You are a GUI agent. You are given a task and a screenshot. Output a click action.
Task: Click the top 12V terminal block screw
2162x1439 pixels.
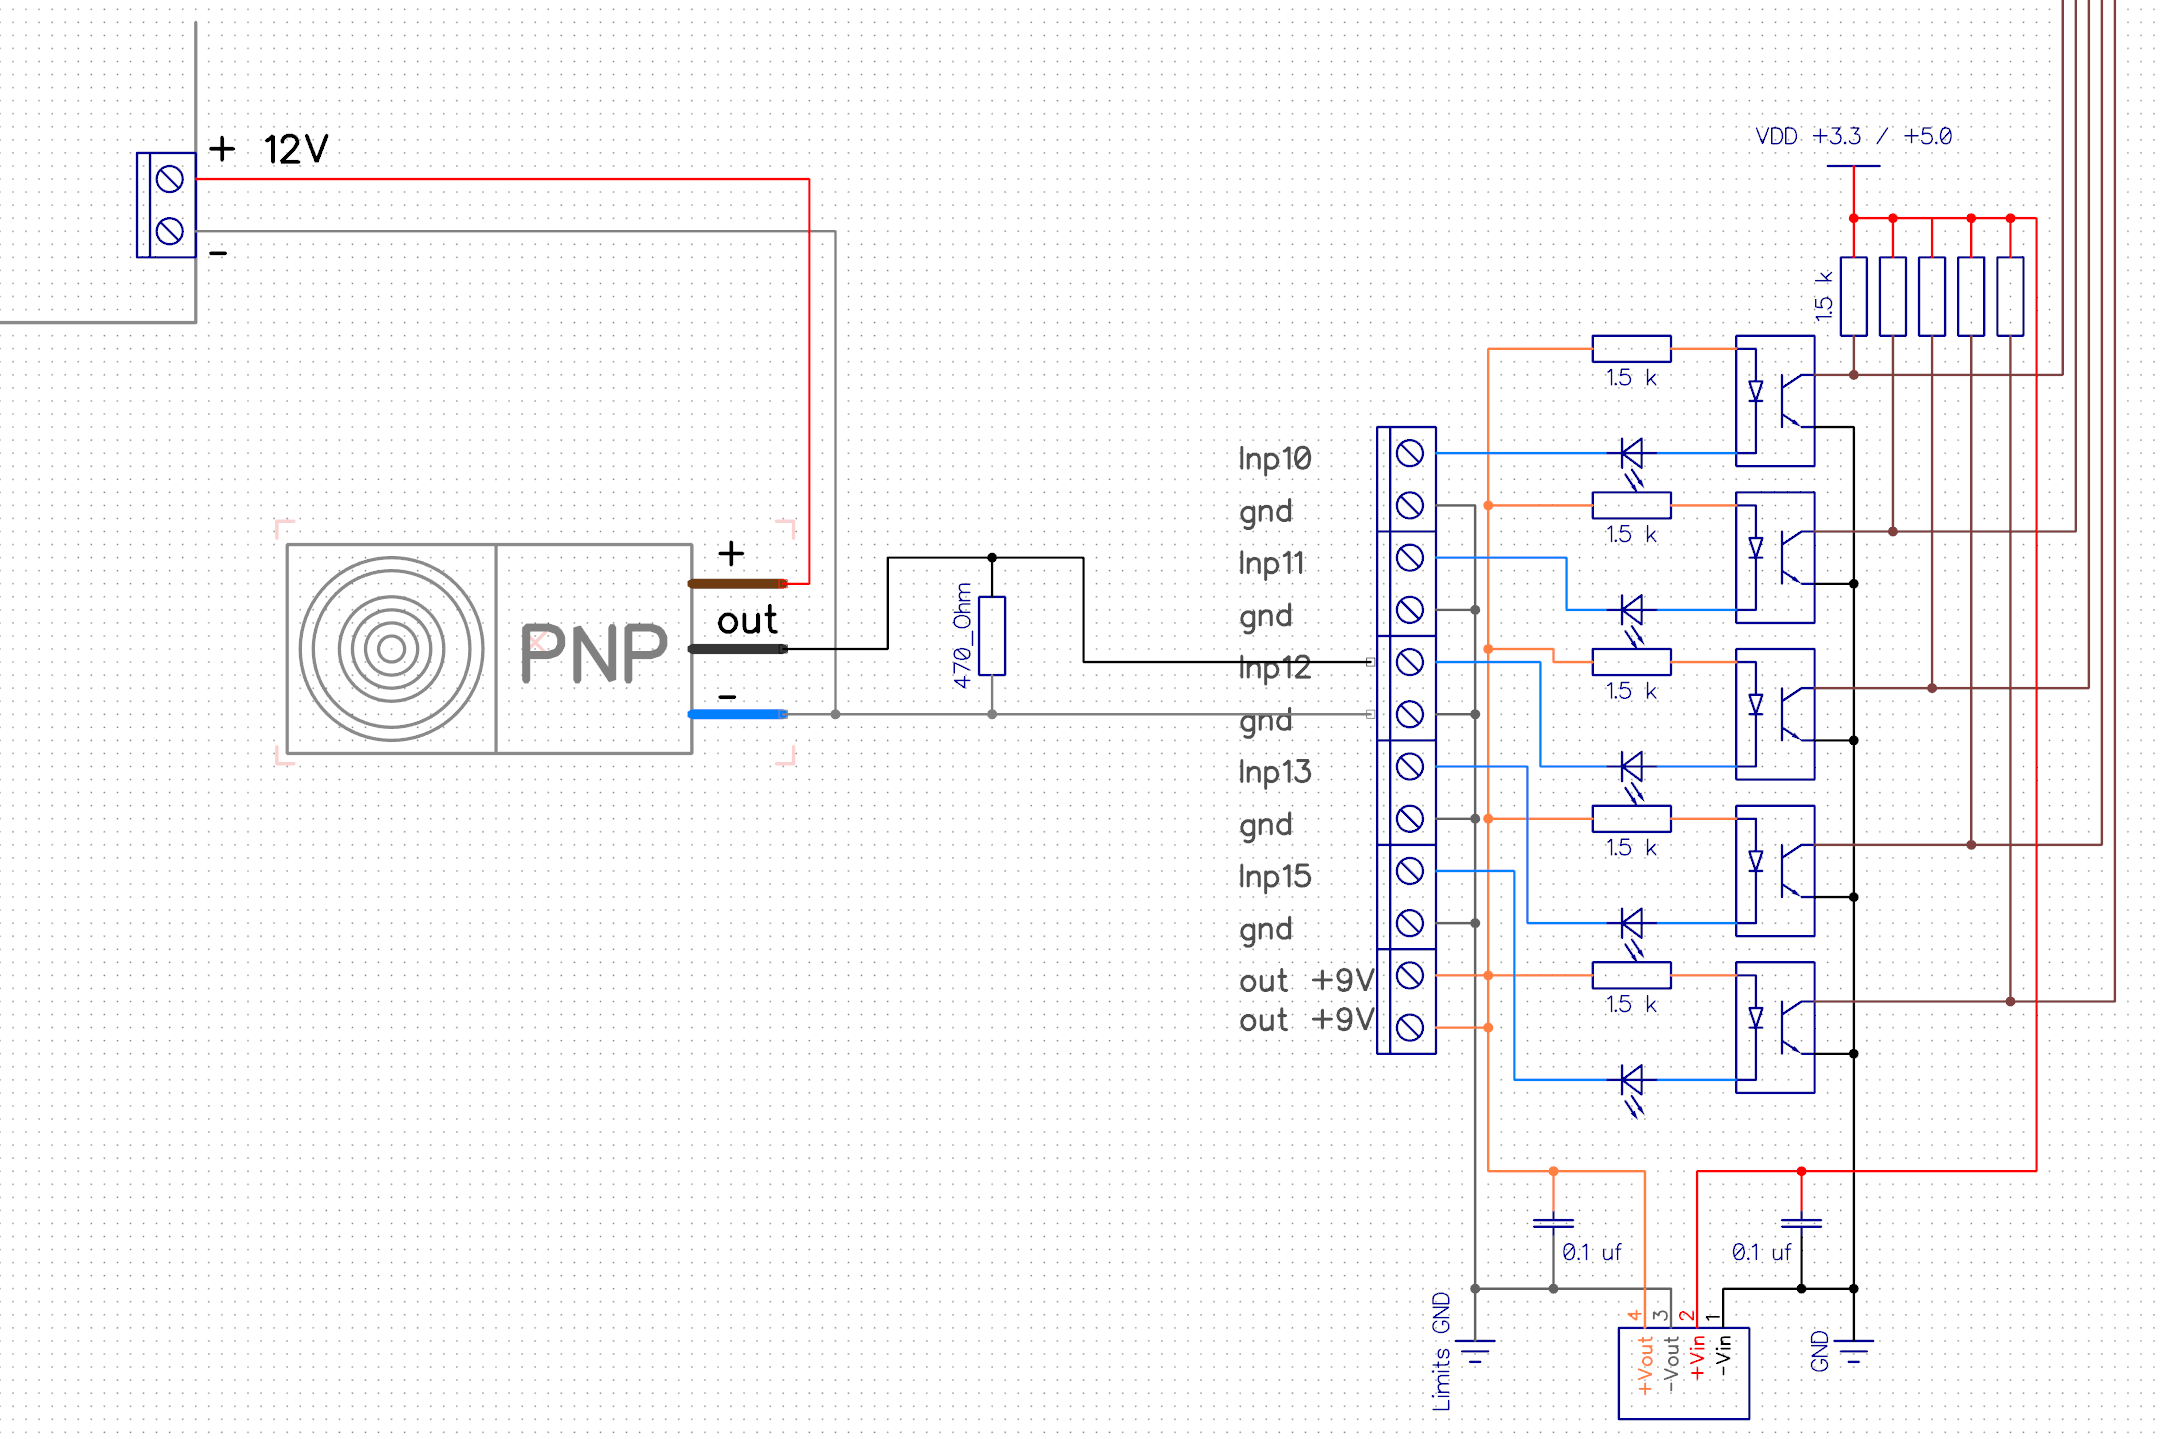(x=170, y=179)
